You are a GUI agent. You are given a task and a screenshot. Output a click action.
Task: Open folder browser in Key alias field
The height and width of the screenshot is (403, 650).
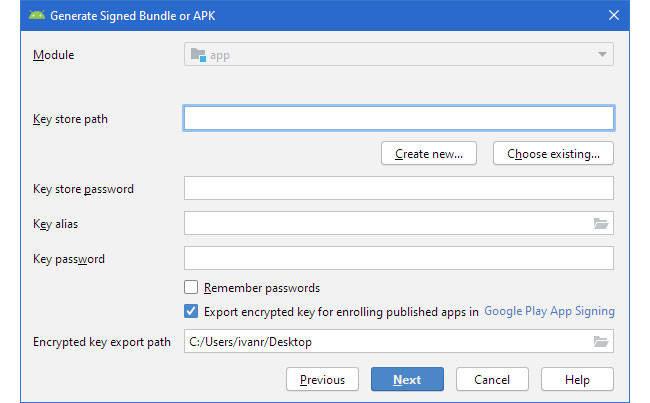601,223
